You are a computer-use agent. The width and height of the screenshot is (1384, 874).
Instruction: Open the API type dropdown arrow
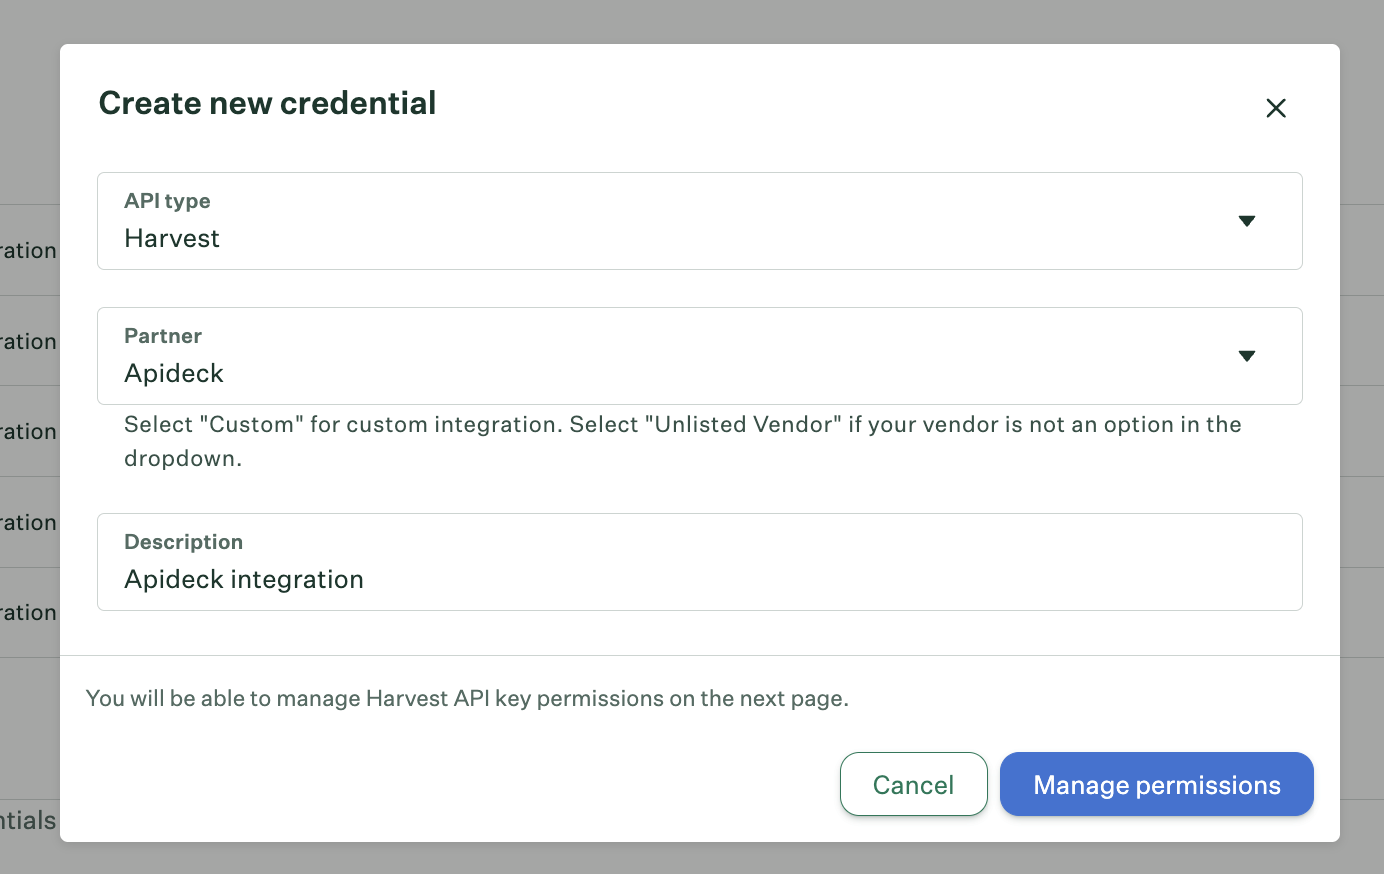point(1246,221)
